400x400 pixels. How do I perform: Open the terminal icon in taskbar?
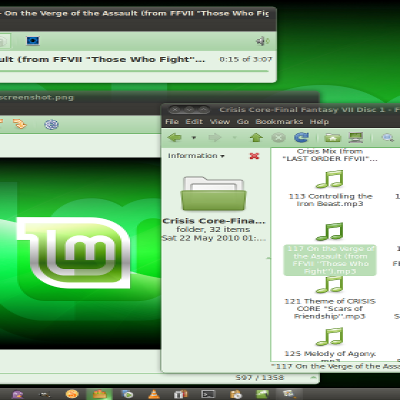[x=208, y=394]
